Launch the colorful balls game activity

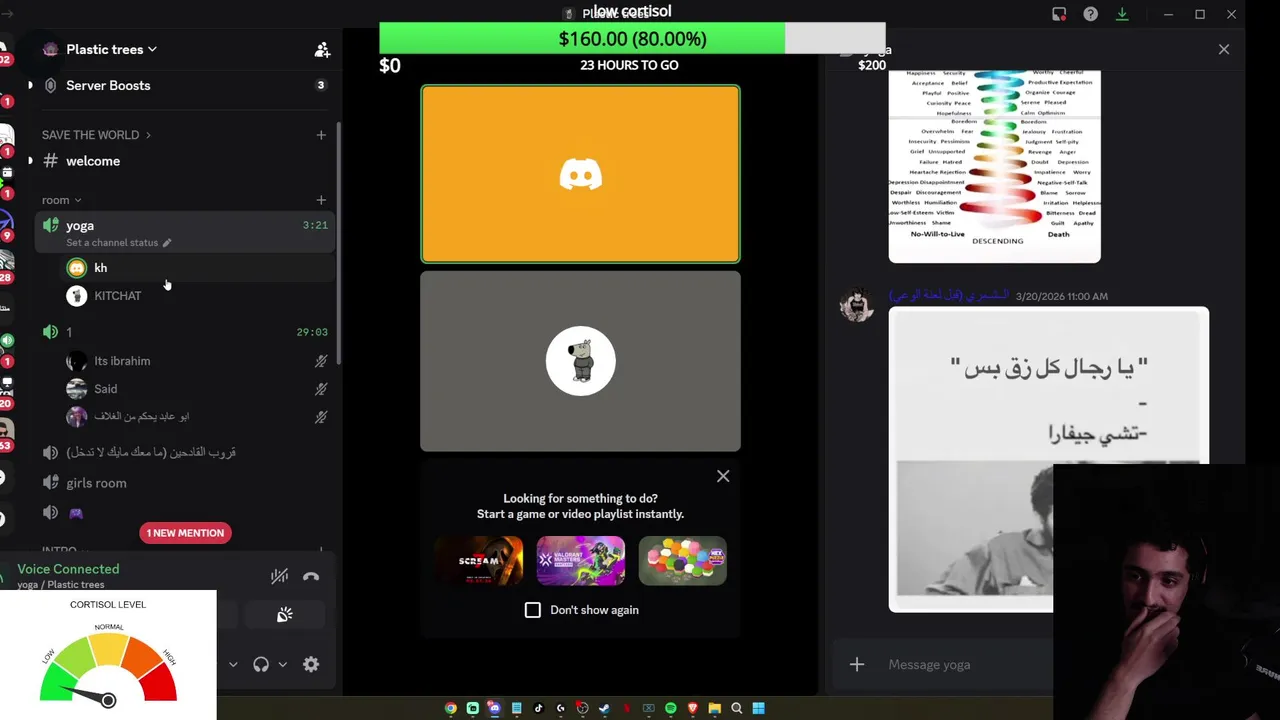[x=682, y=561]
